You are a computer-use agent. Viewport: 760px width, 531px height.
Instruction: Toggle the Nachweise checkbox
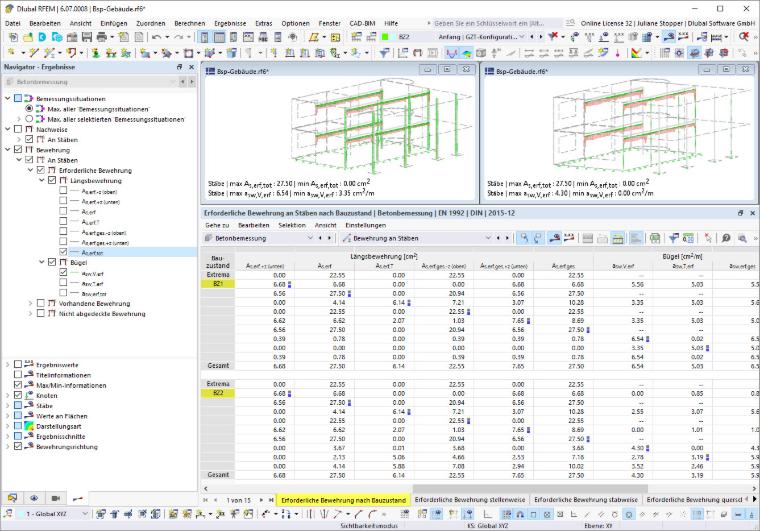tap(18, 129)
